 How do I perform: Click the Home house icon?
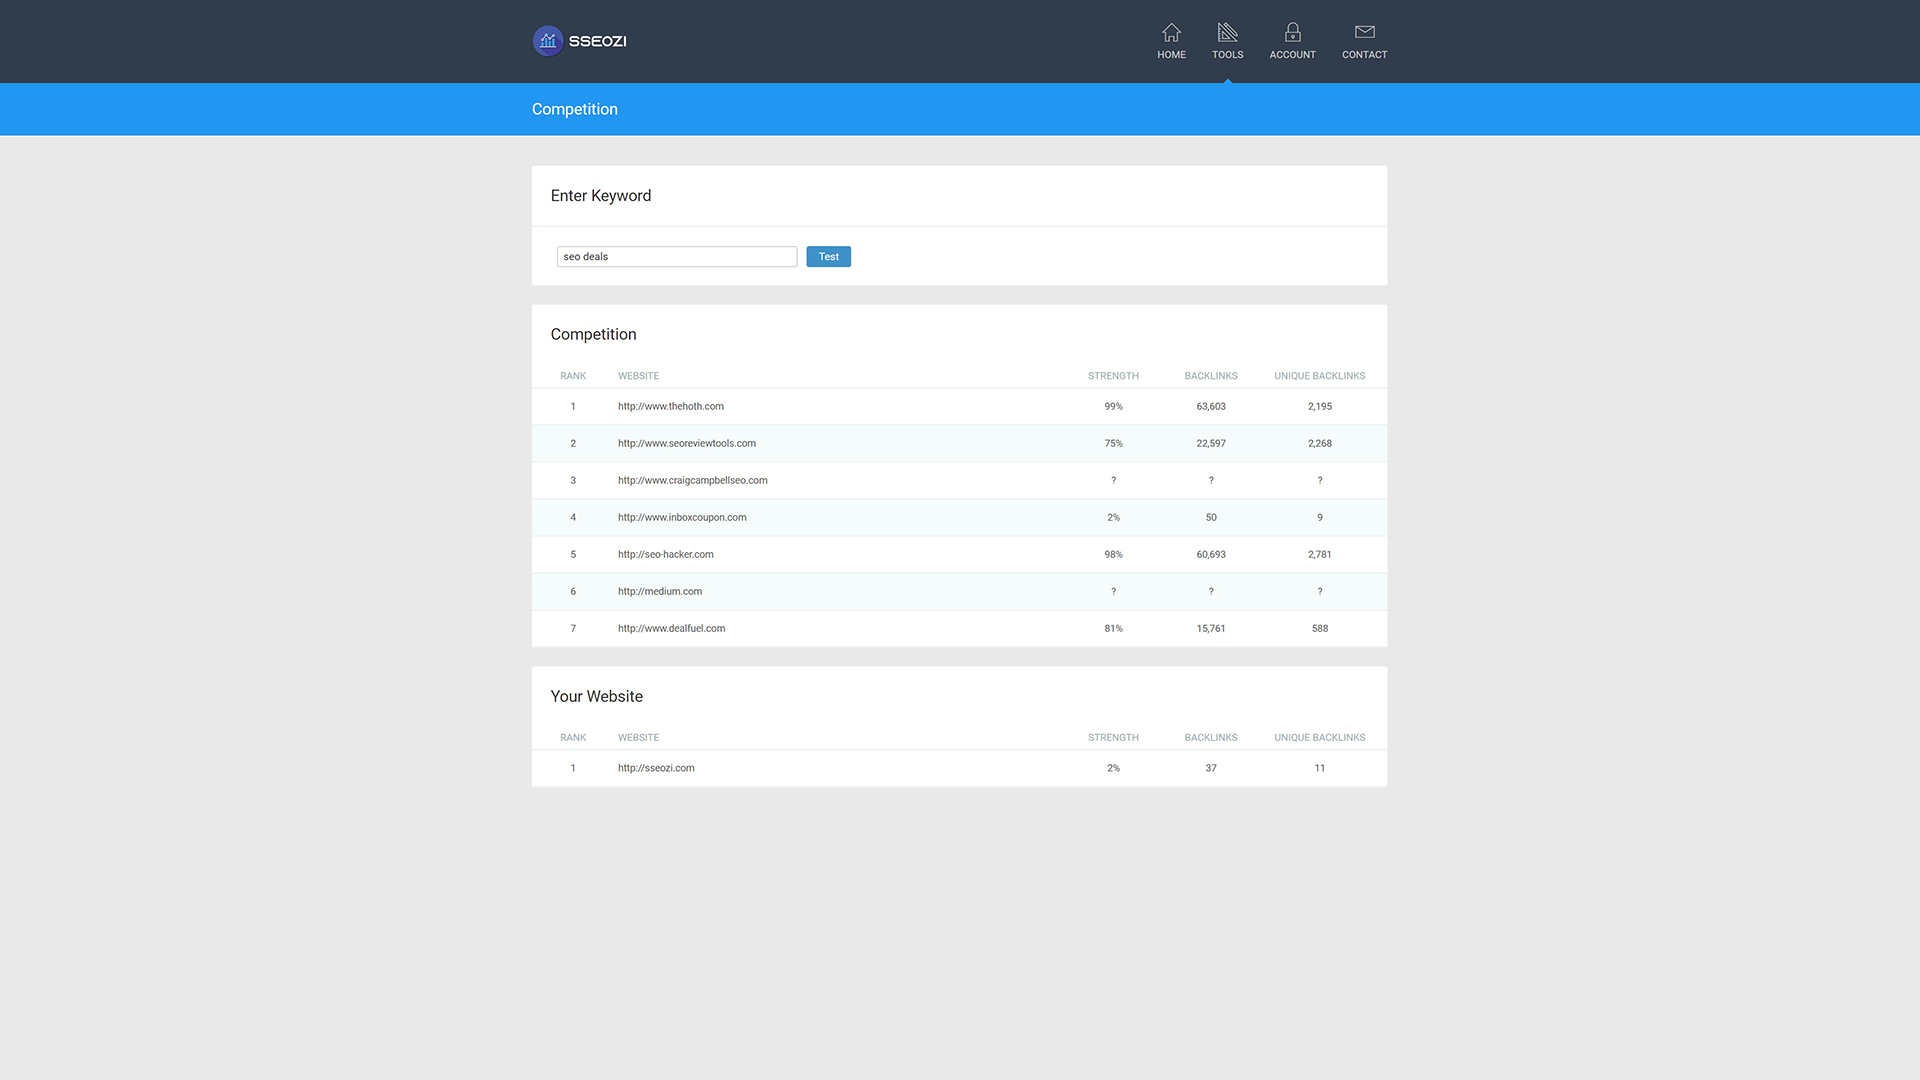point(1171,32)
